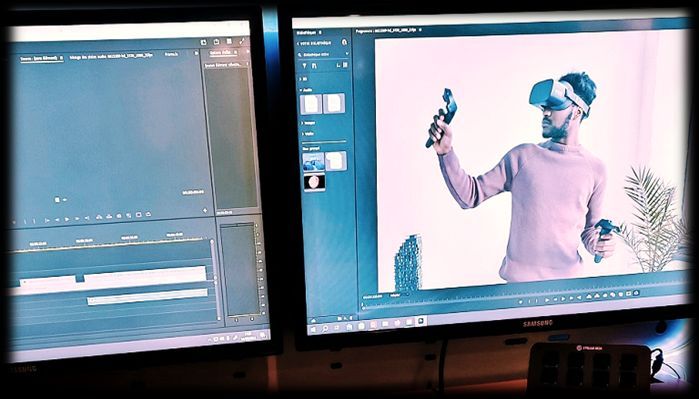This screenshot has width=699, height=399.
Task: Select the white thumbnail beside the VR thumbnail
Action: [336, 161]
